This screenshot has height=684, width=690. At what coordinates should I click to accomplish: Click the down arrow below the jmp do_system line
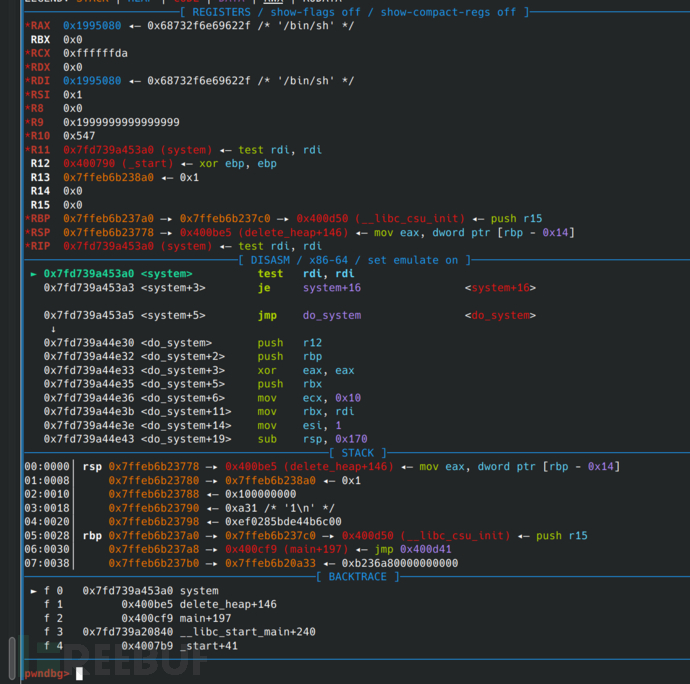point(53,329)
